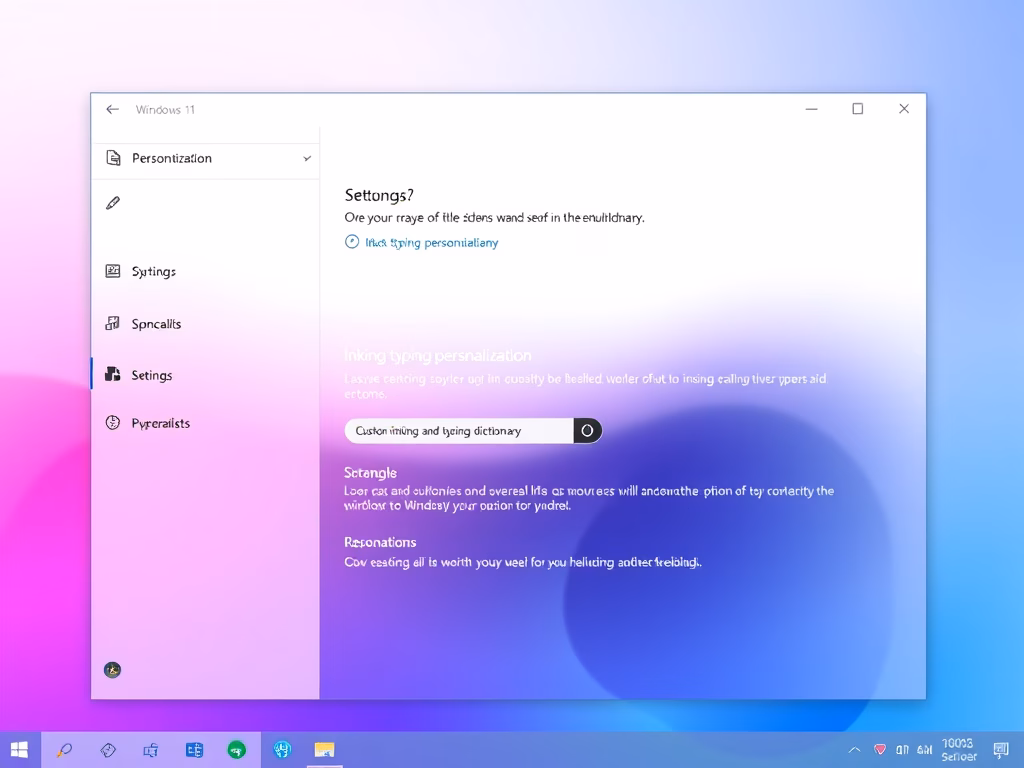1024x768 pixels.
Task: Open the File Explorer taskbar icon
Action: pyautogui.click(x=325, y=750)
